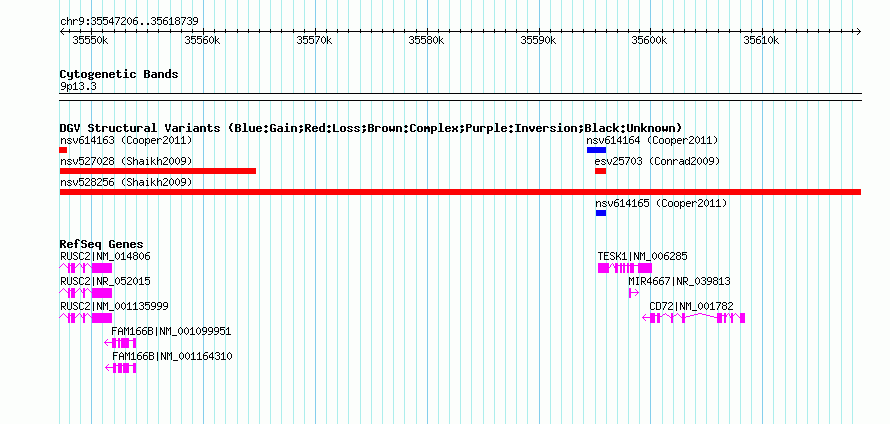Click the 35590k ruler tick label

[538, 40]
